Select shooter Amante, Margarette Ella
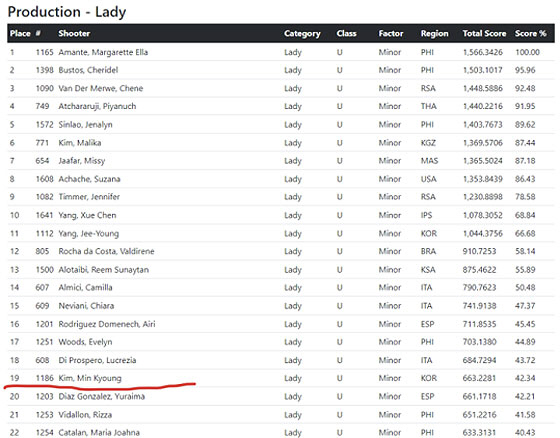This screenshot has height=438, width=560. [x=103, y=52]
